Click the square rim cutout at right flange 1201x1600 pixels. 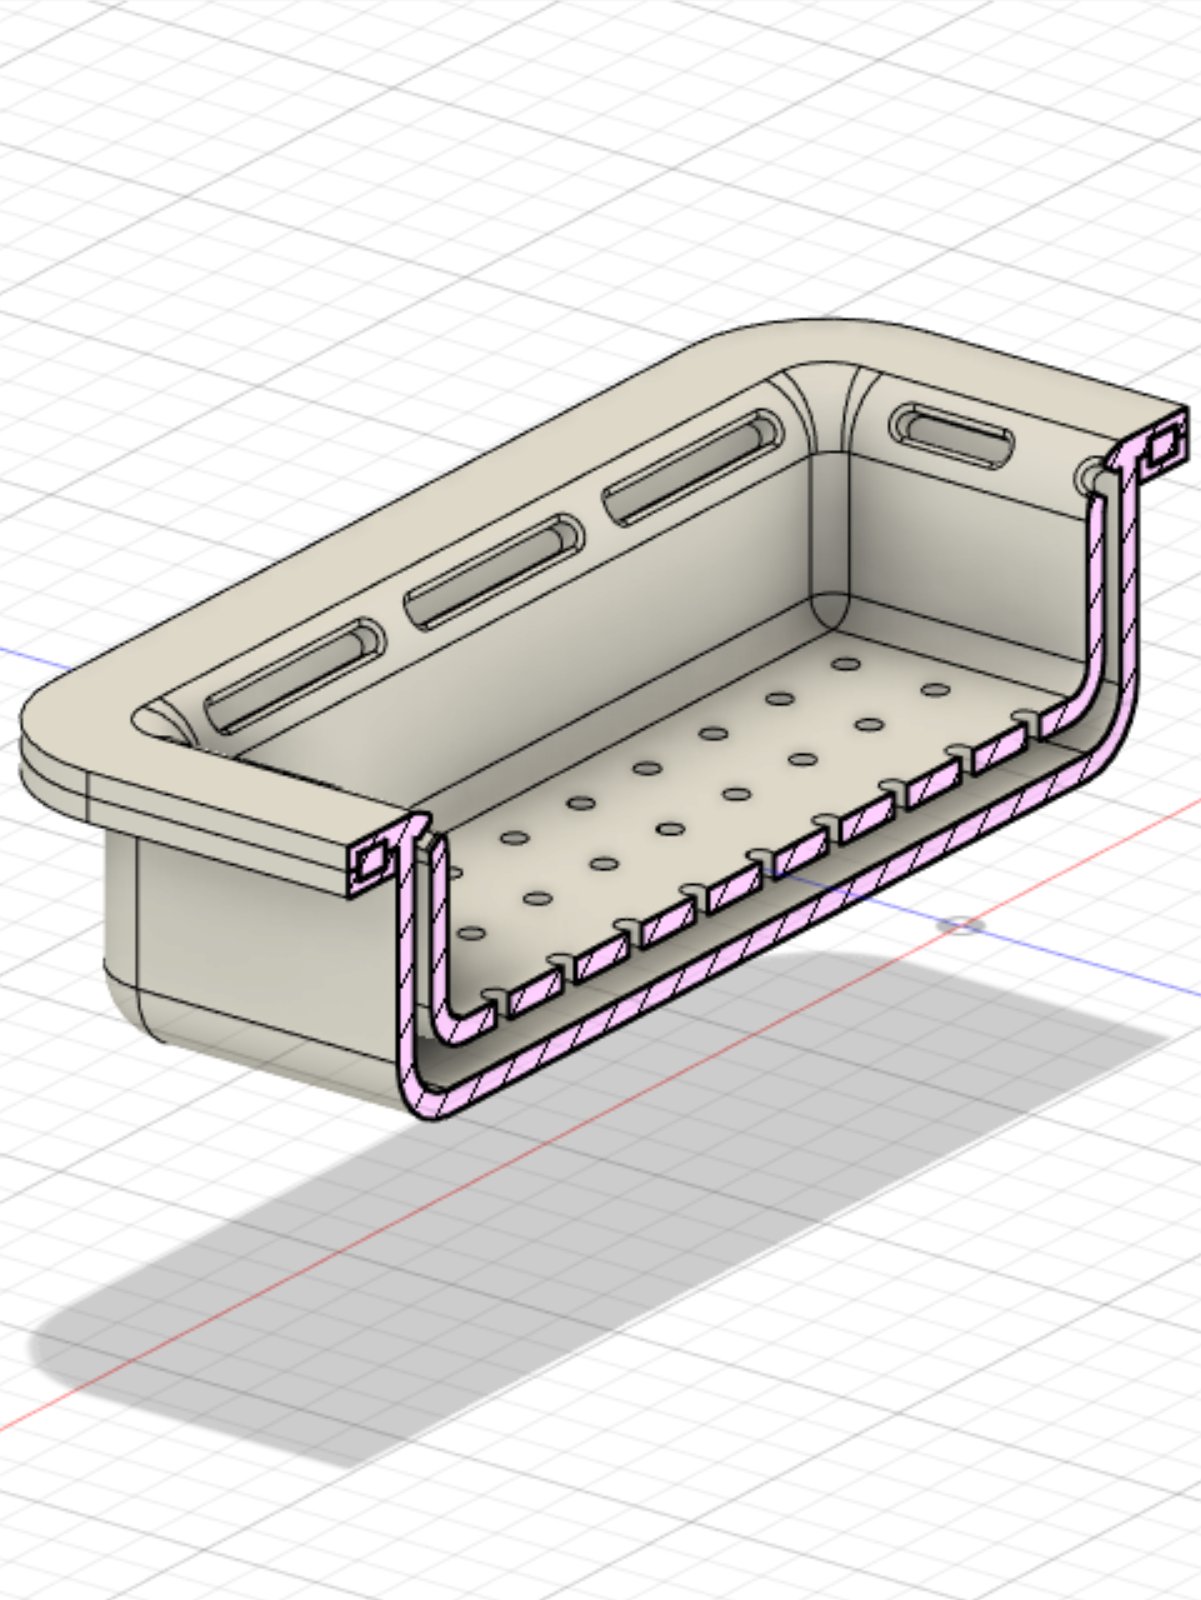pos(1162,447)
